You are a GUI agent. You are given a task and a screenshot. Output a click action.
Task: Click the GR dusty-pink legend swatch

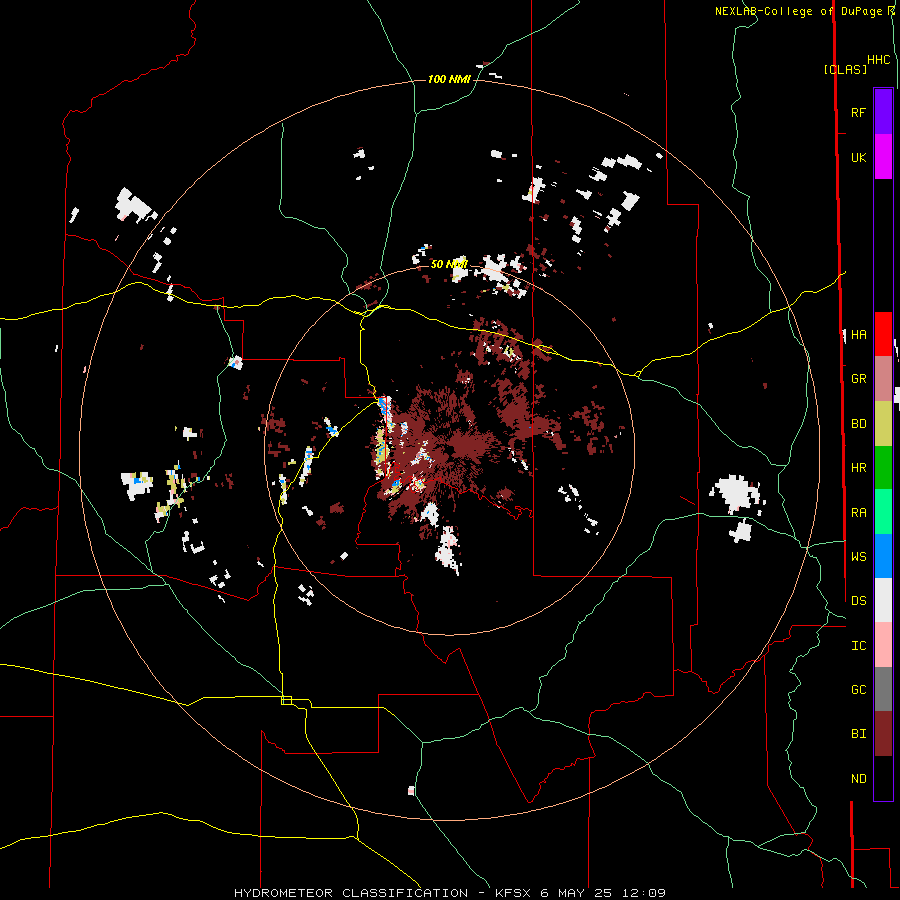tap(883, 379)
